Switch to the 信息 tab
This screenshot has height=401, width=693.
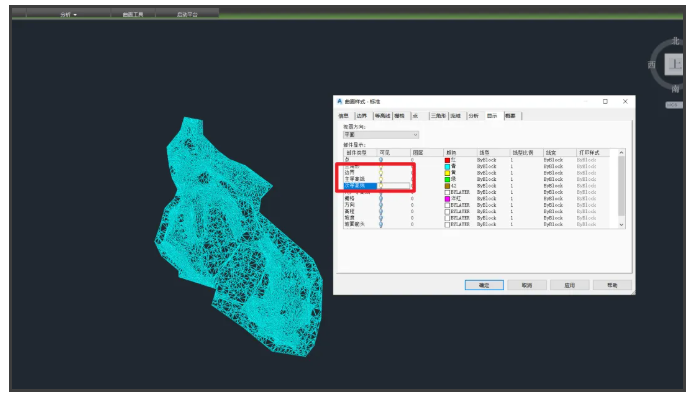(x=343, y=116)
